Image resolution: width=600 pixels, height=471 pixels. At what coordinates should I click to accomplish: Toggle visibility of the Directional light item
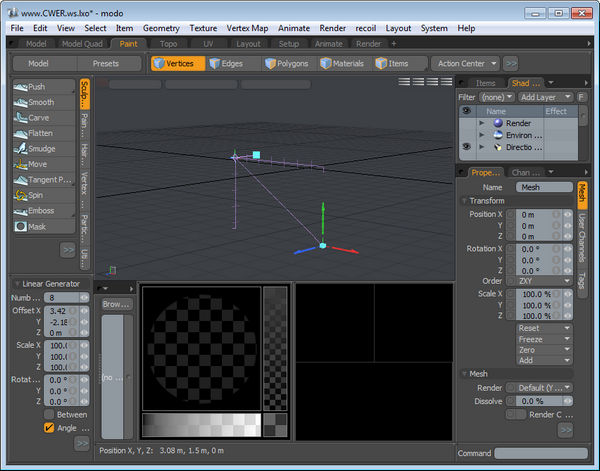[x=465, y=147]
